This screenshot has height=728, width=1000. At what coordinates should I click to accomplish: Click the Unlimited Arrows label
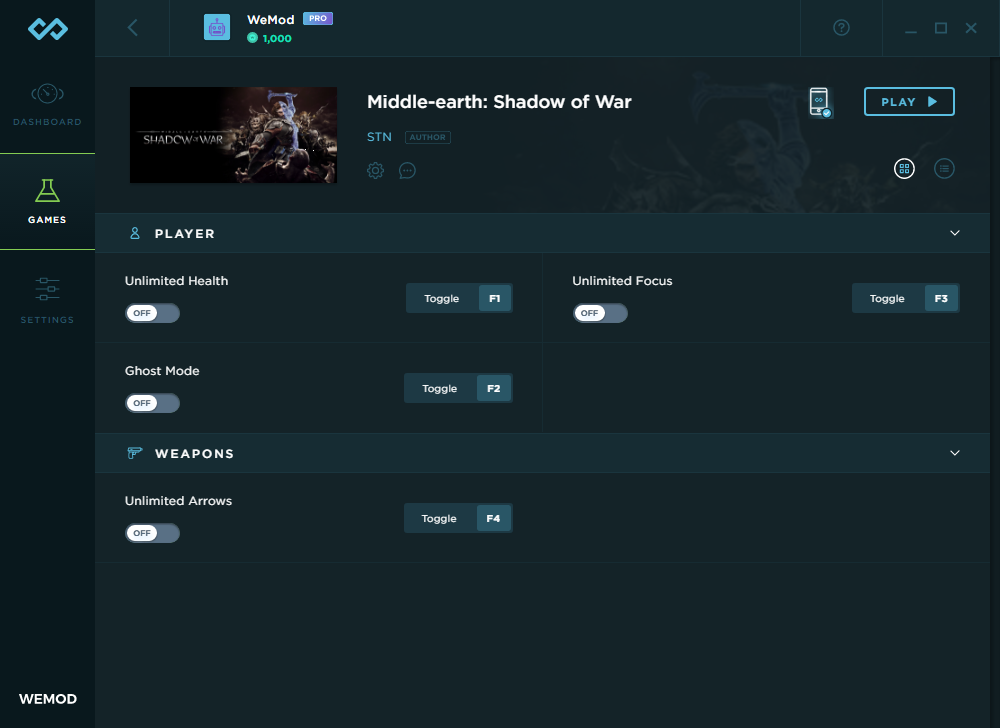point(179,501)
